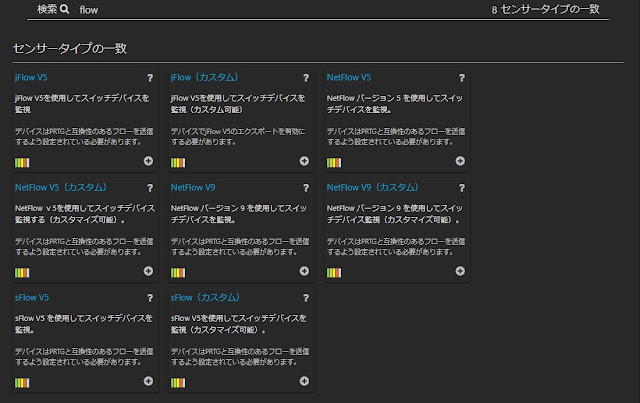Click description 'jFlow V5を使用してスイッチデバイスを監視（カスタム可能）'
This screenshot has height=403, width=640.
[x=238, y=104]
